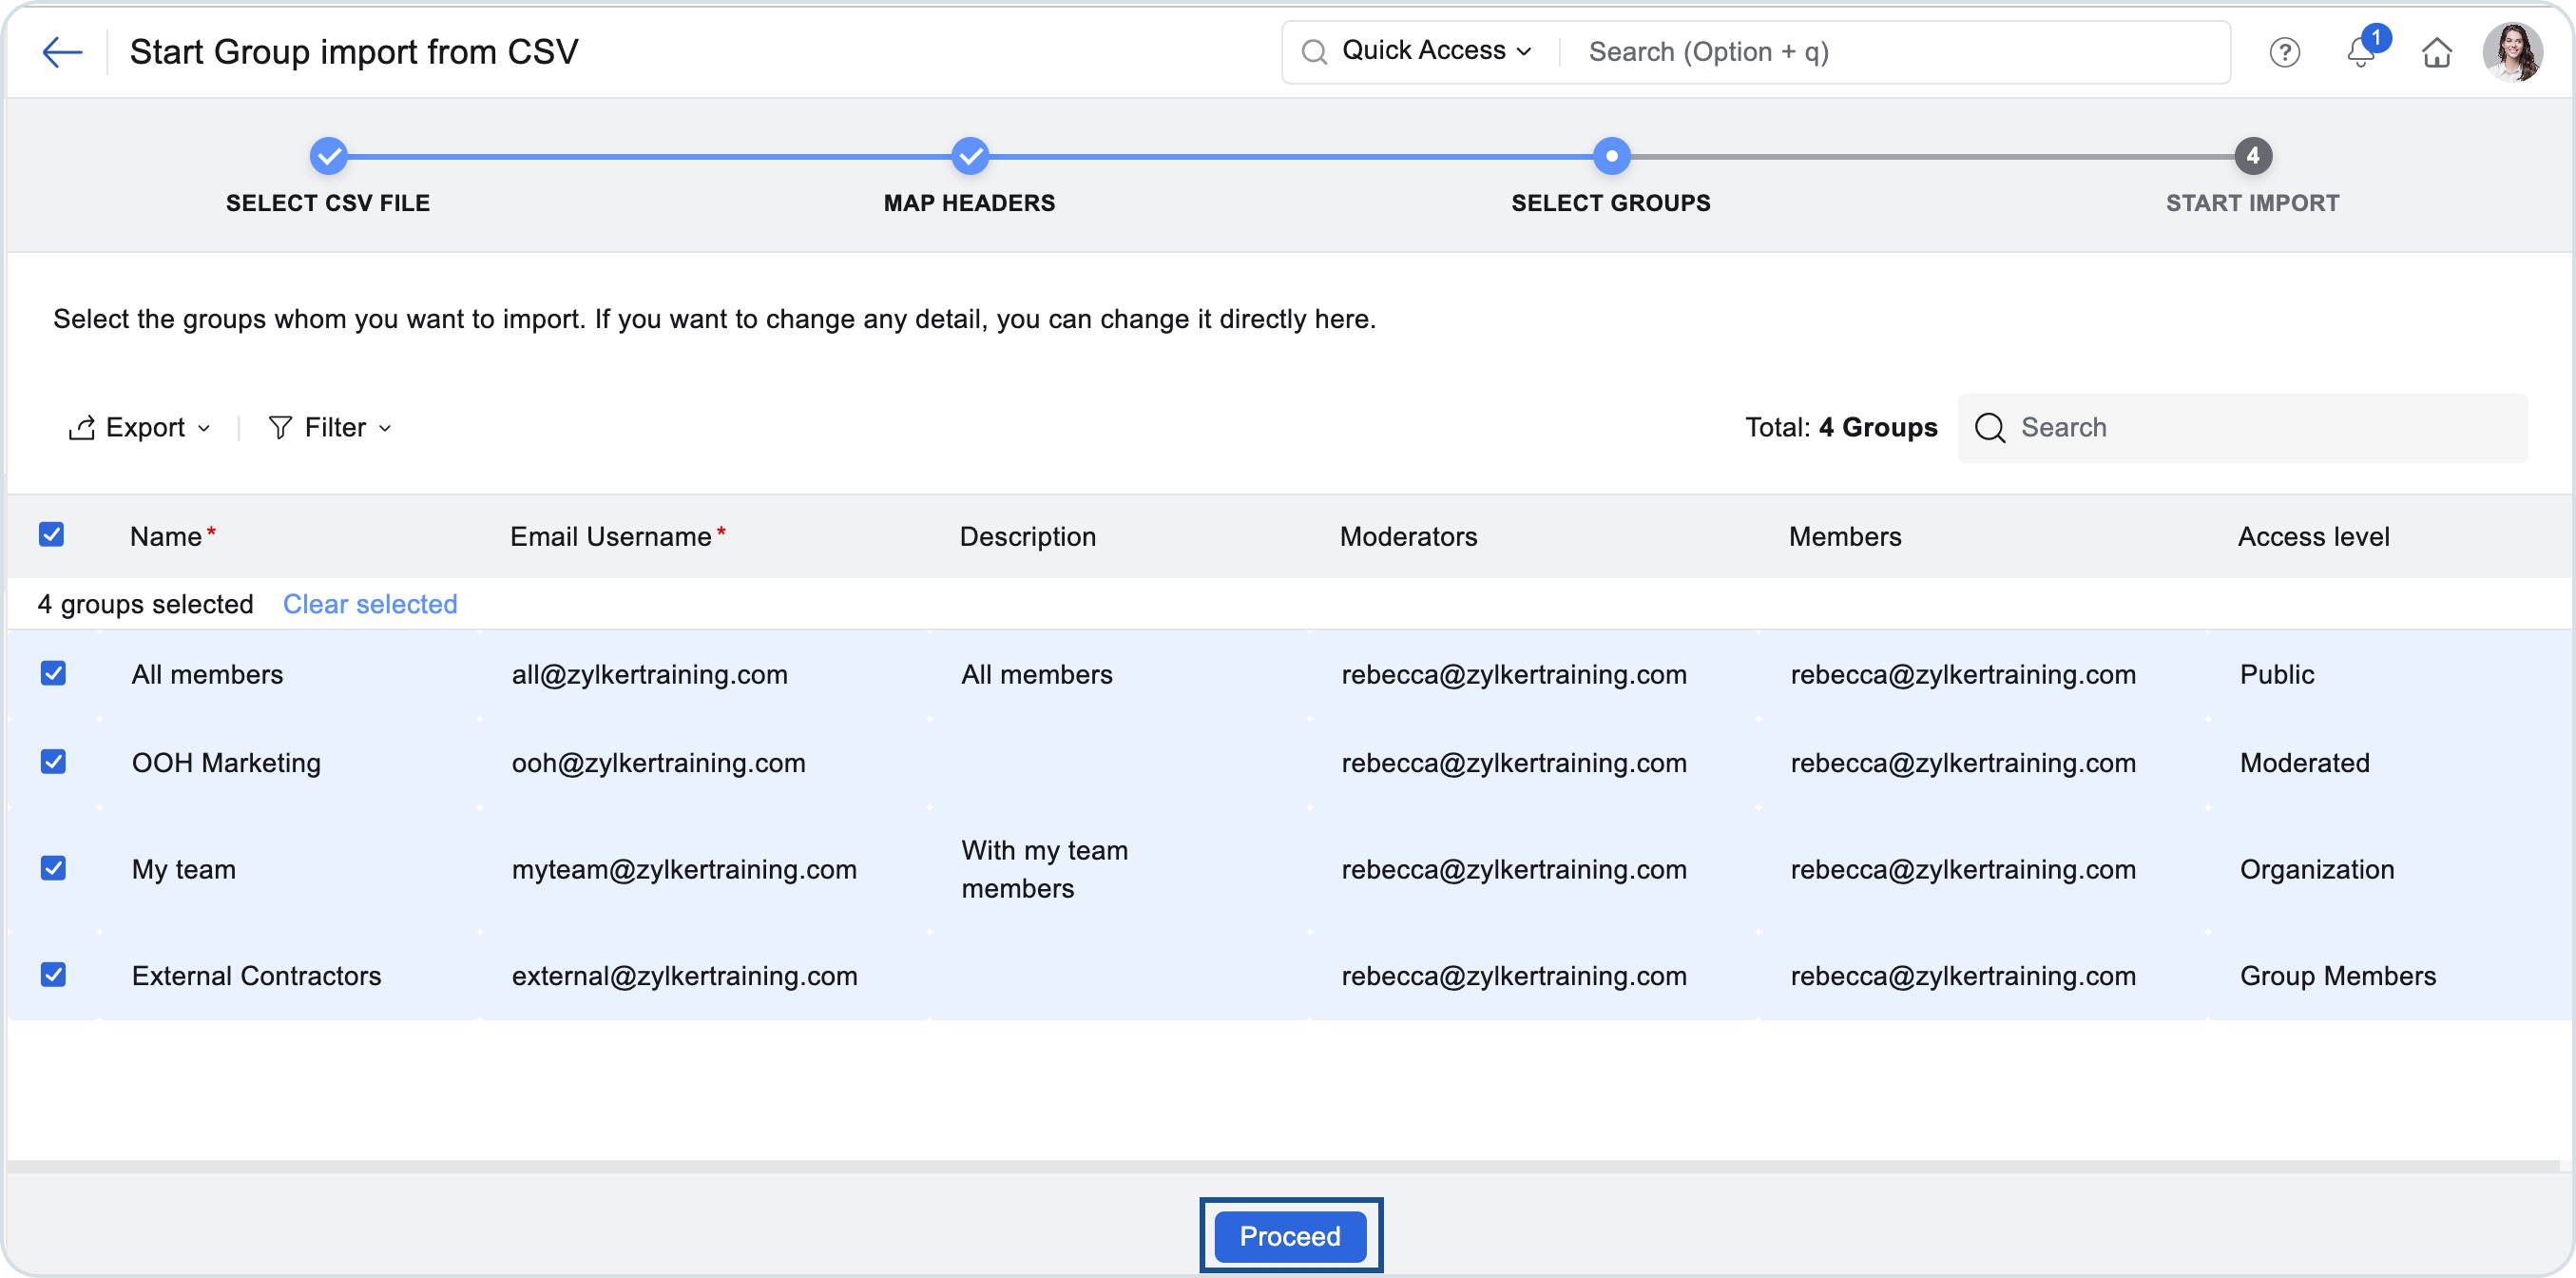Click the back arrow beside the page title
2576x1278 pixels.
click(62, 52)
